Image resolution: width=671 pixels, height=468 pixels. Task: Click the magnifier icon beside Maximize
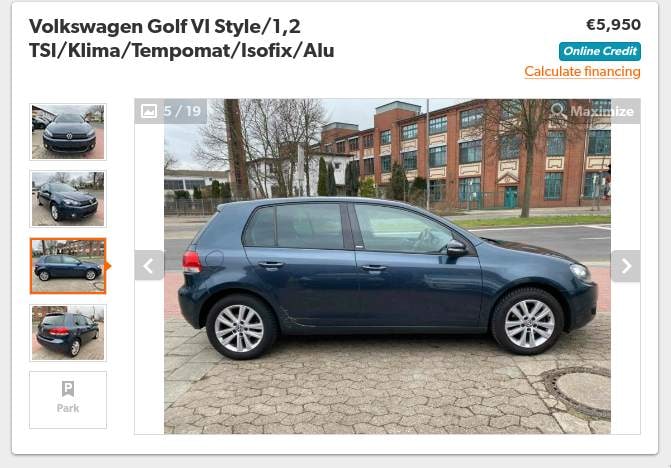pos(558,110)
